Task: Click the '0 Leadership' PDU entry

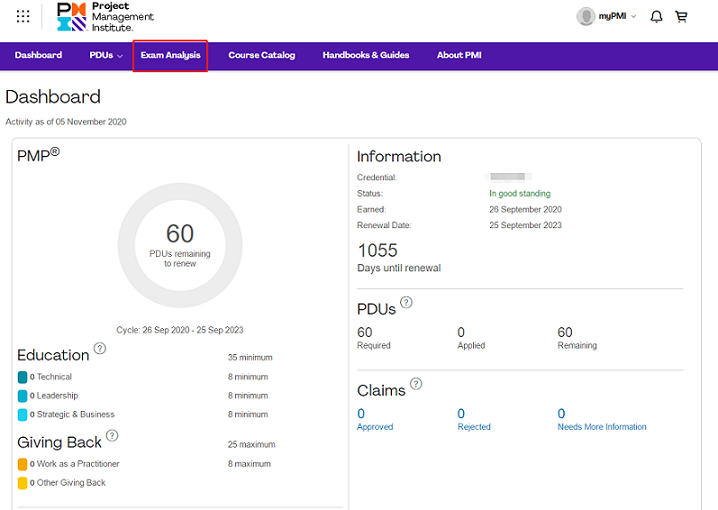Action: [x=54, y=396]
